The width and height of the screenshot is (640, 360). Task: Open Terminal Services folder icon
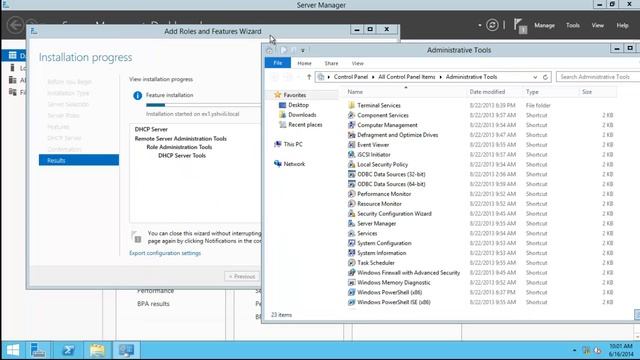[351, 105]
